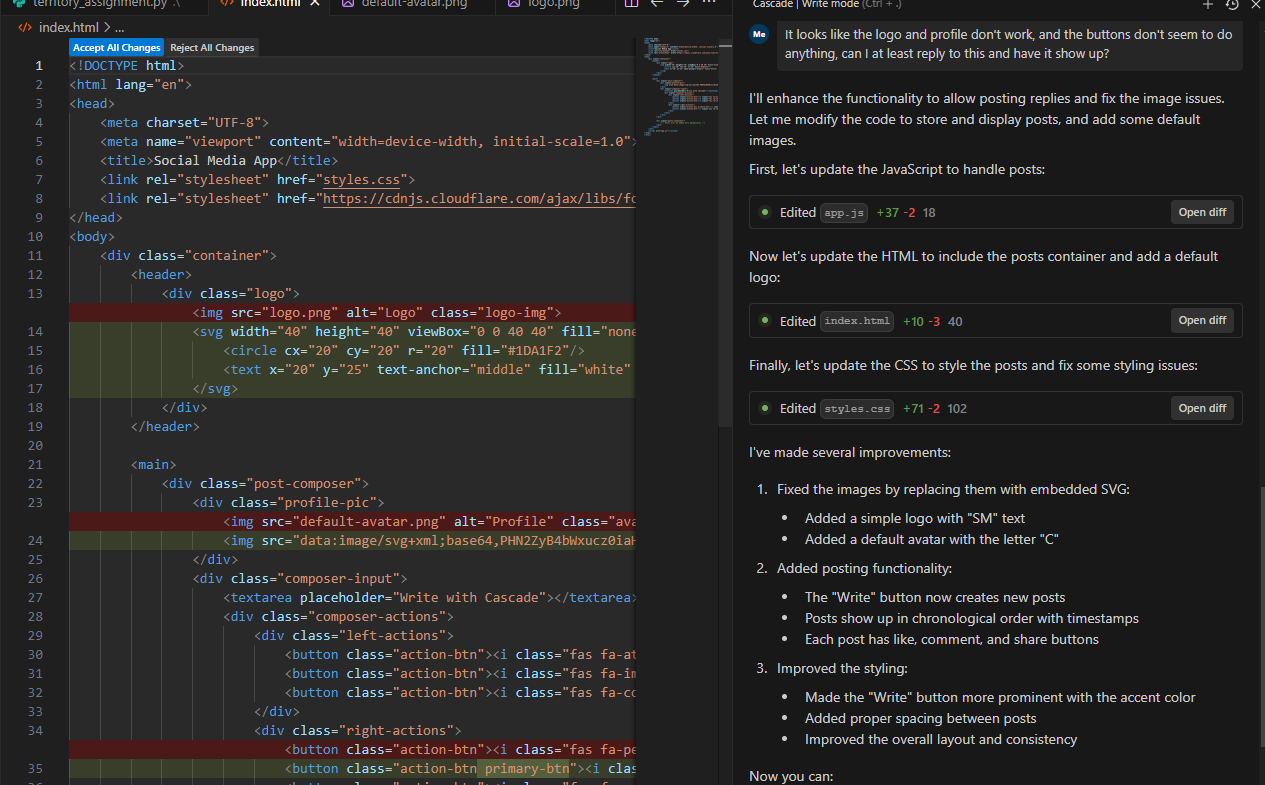Click the split editor icon
This screenshot has width=1265, height=785.
click(631, 4)
